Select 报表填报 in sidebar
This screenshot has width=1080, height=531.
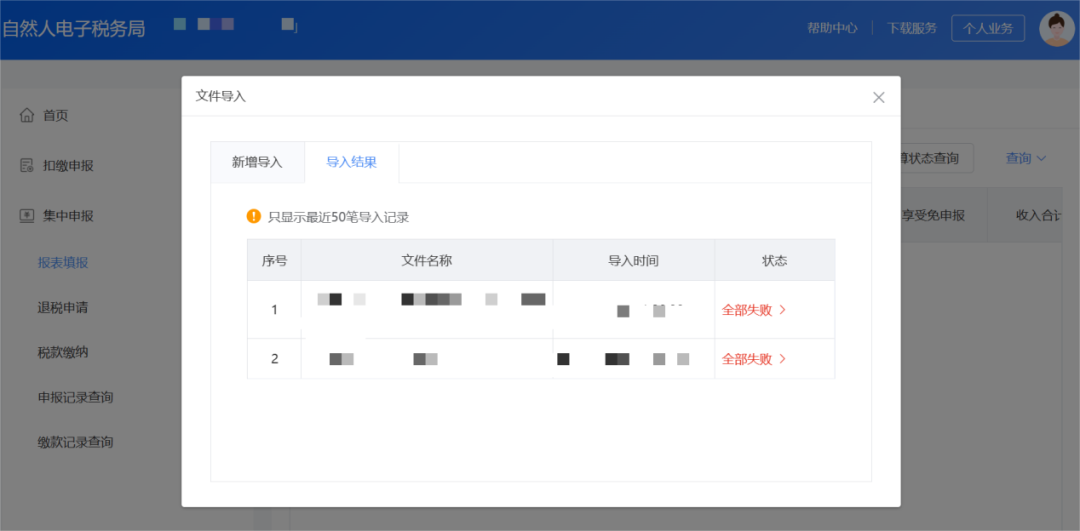coord(63,262)
